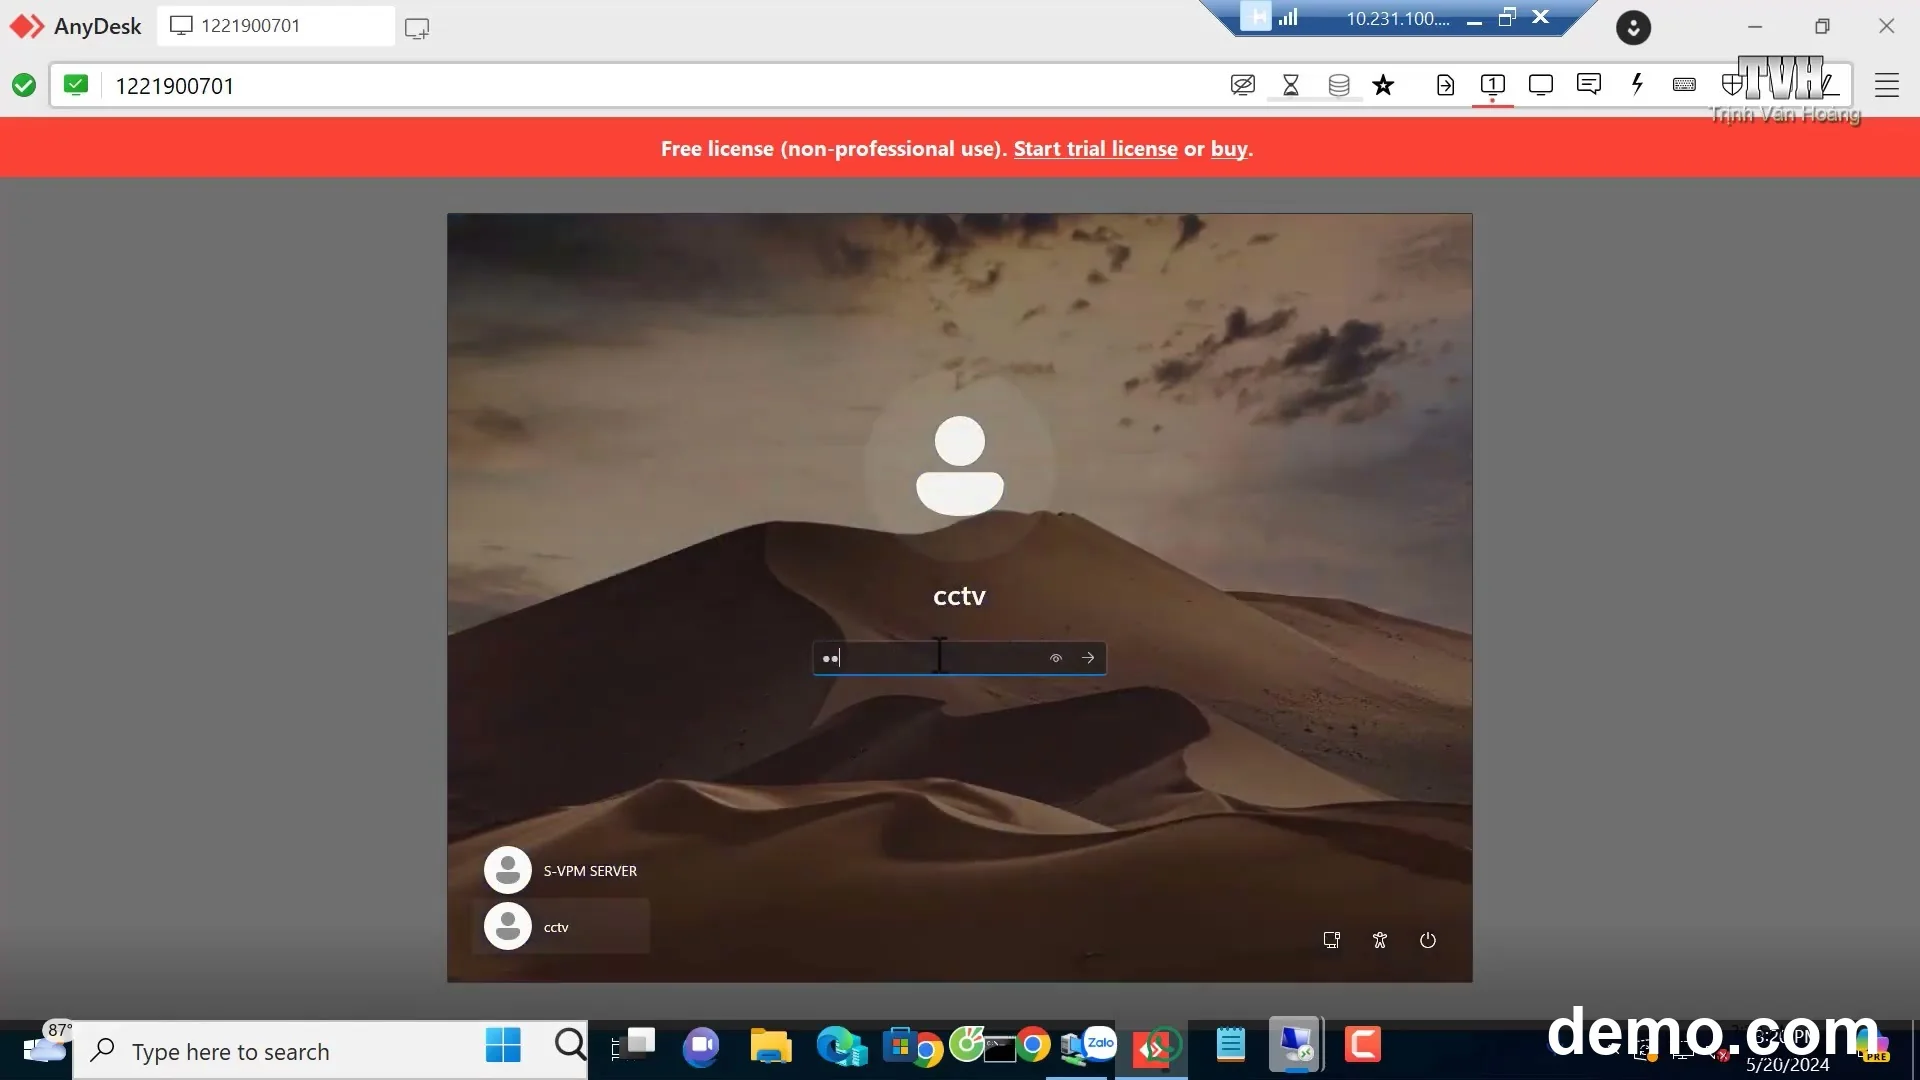Select the S-VPM SERVER user account
Image resolution: width=1920 pixels, height=1080 pixels.
[x=562, y=870]
